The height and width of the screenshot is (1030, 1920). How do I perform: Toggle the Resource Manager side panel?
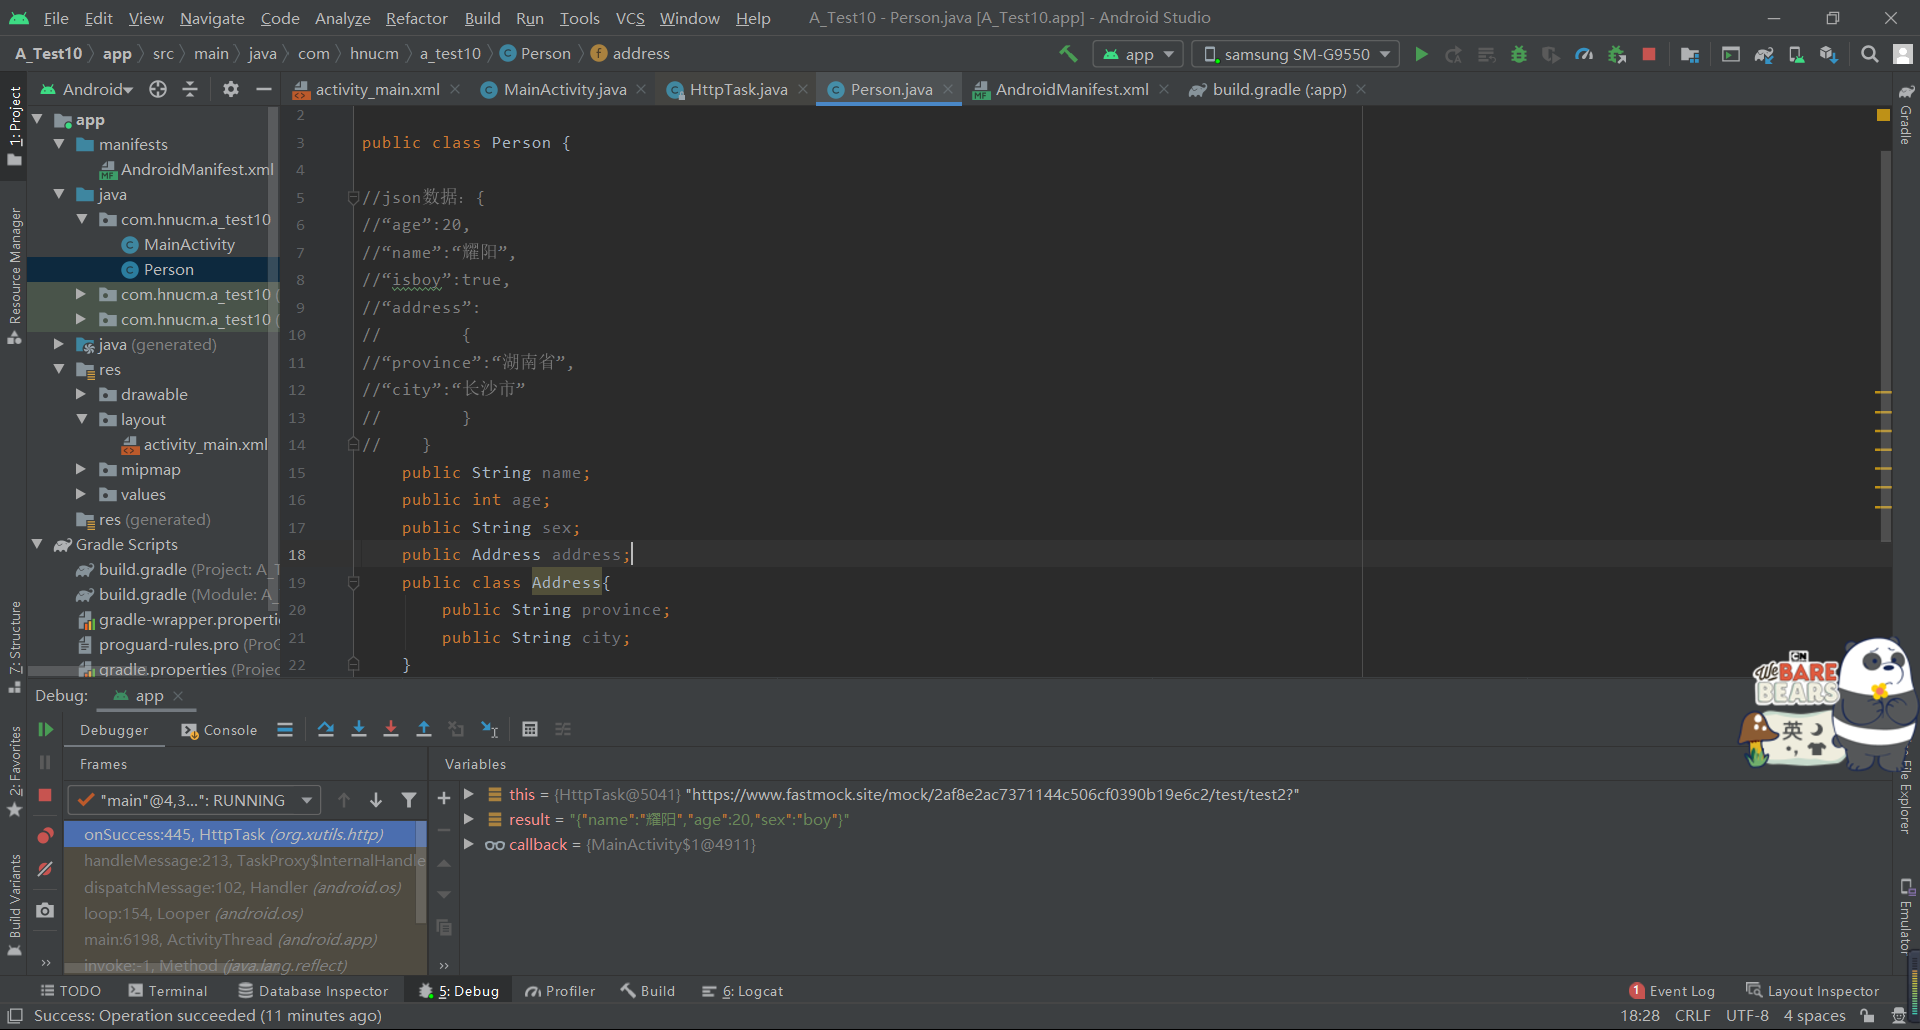coord(14,275)
